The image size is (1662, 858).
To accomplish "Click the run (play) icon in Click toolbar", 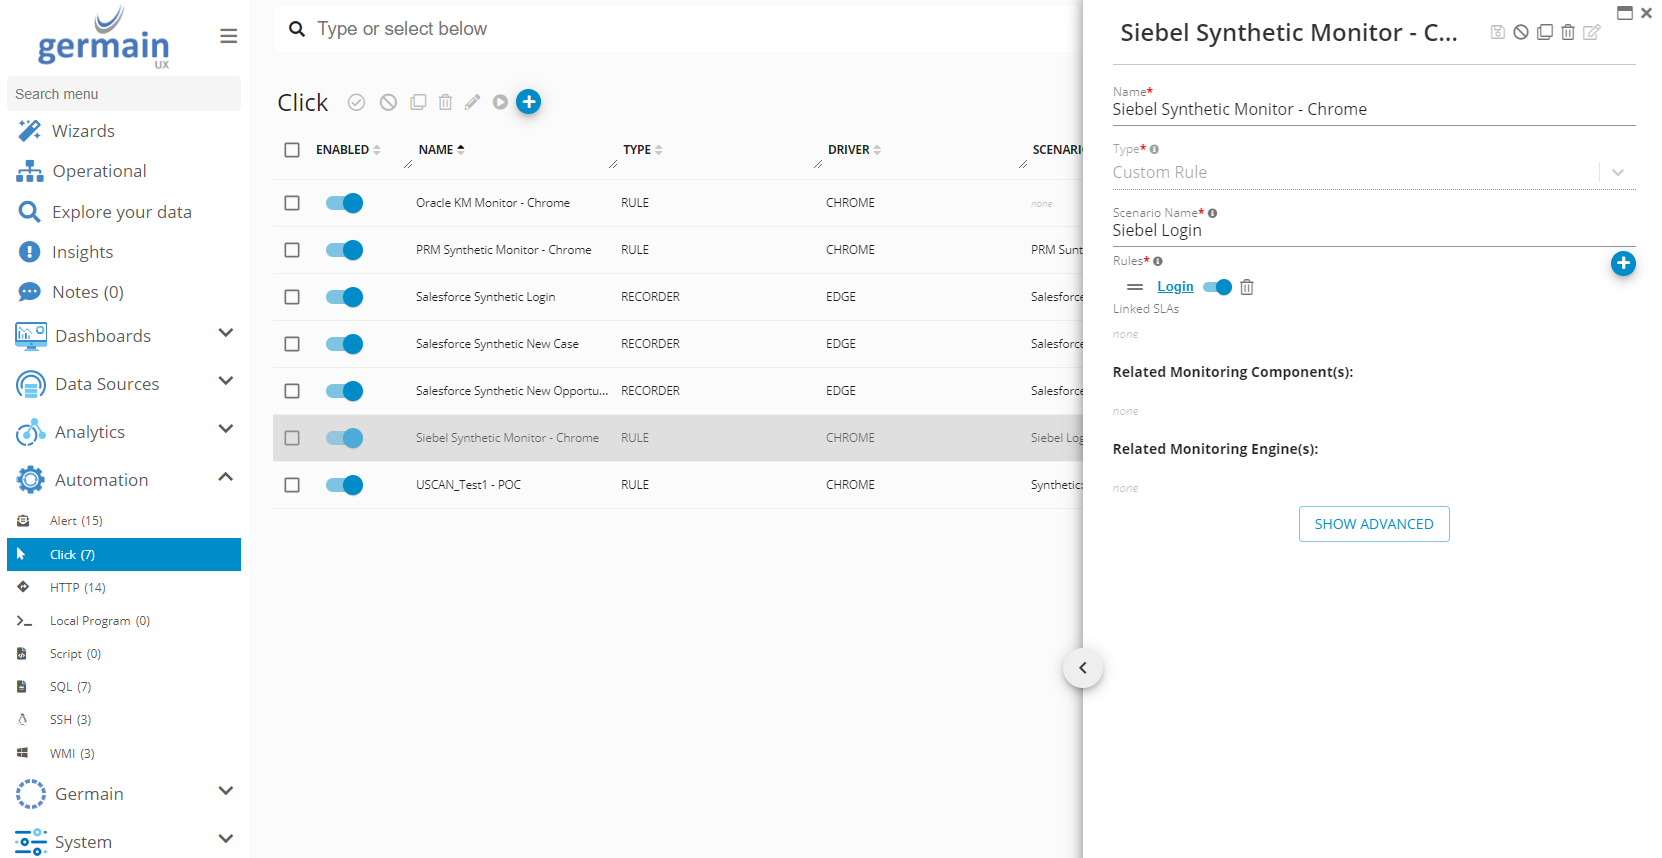I will click(x=500, y=102).
